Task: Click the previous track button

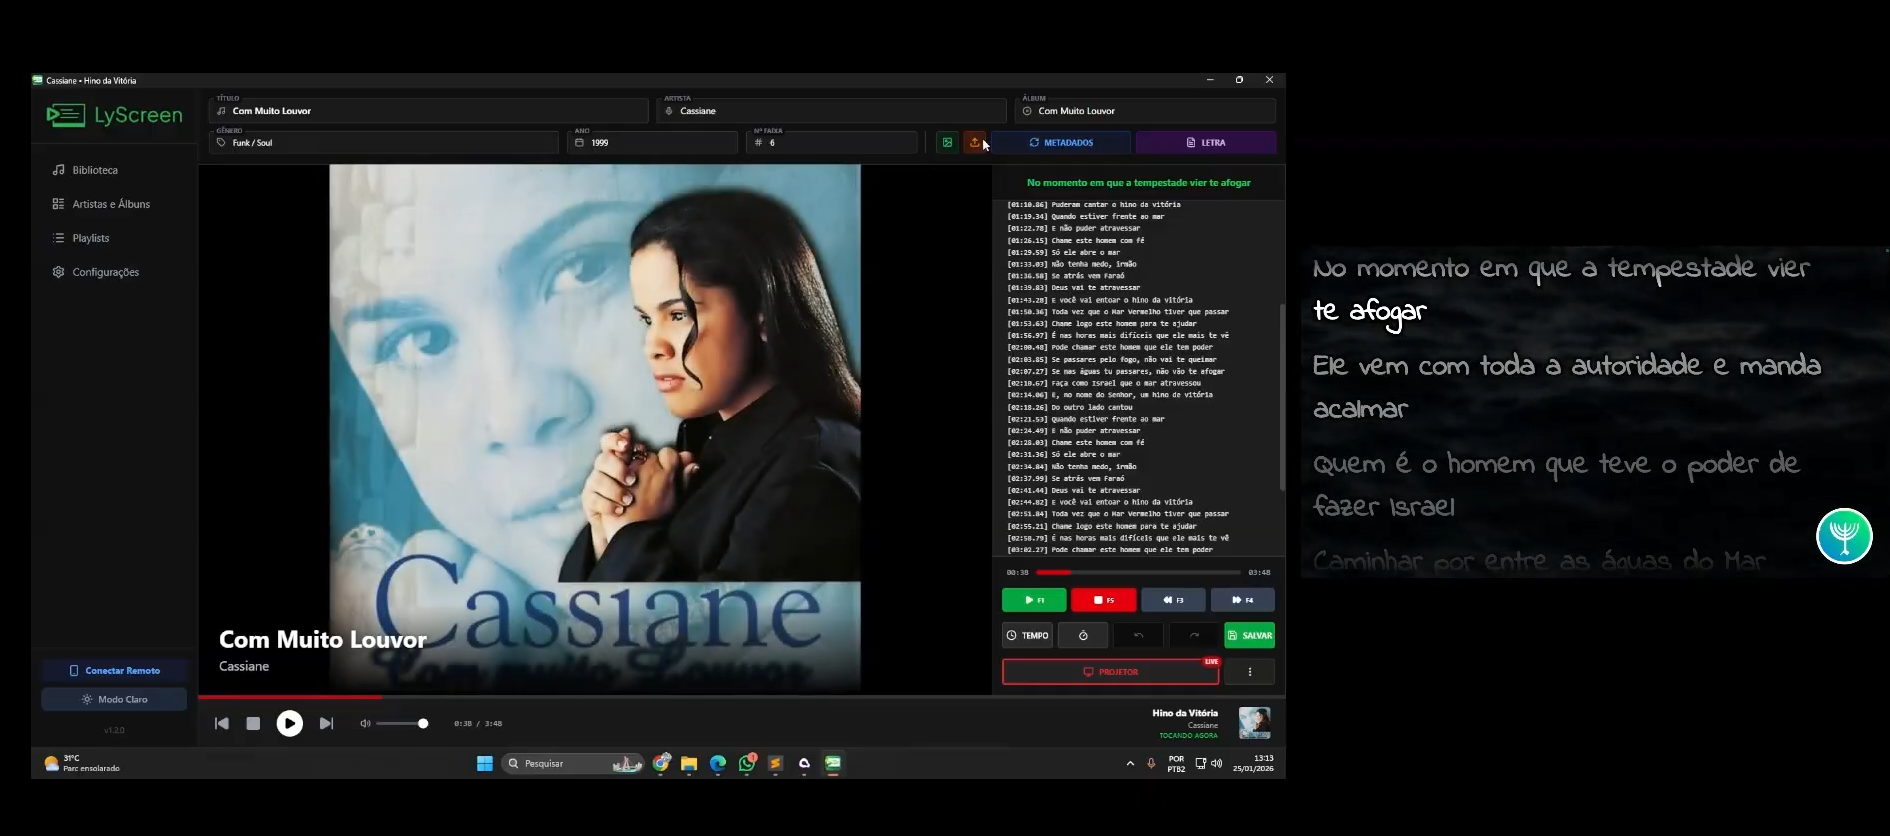Action: [x=222, y=723]
